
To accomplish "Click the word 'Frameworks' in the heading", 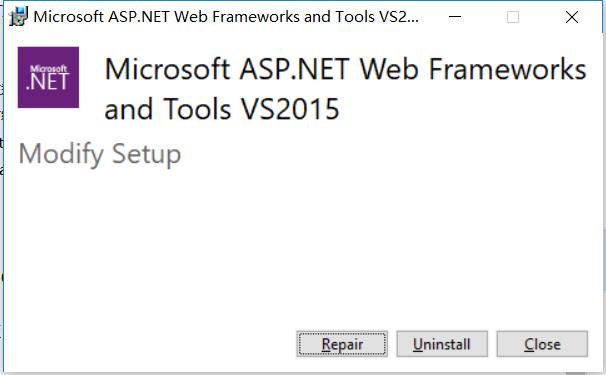I will (x=507, y=69).
